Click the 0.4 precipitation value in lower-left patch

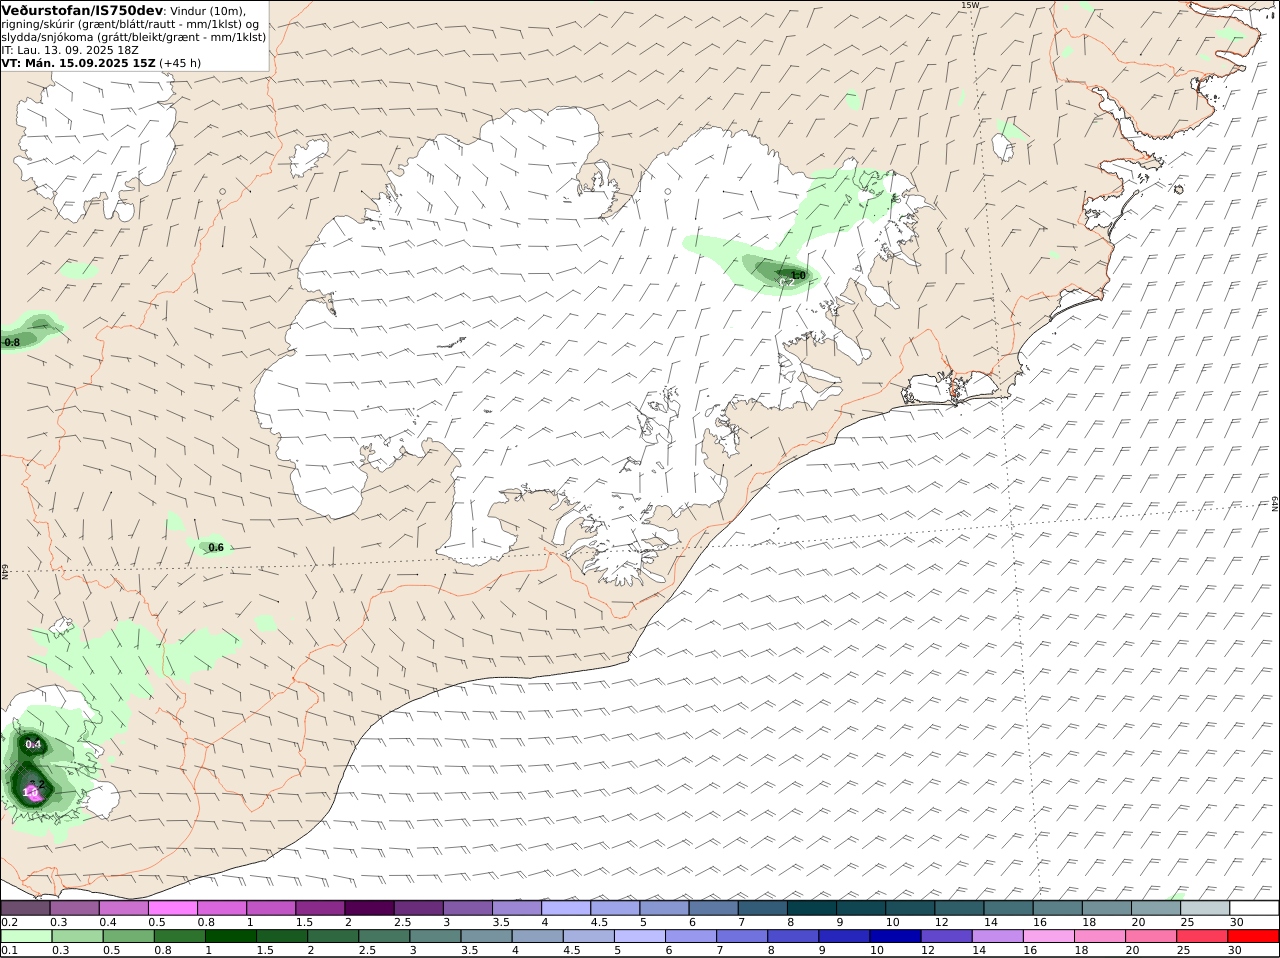[x=33, y=745]
